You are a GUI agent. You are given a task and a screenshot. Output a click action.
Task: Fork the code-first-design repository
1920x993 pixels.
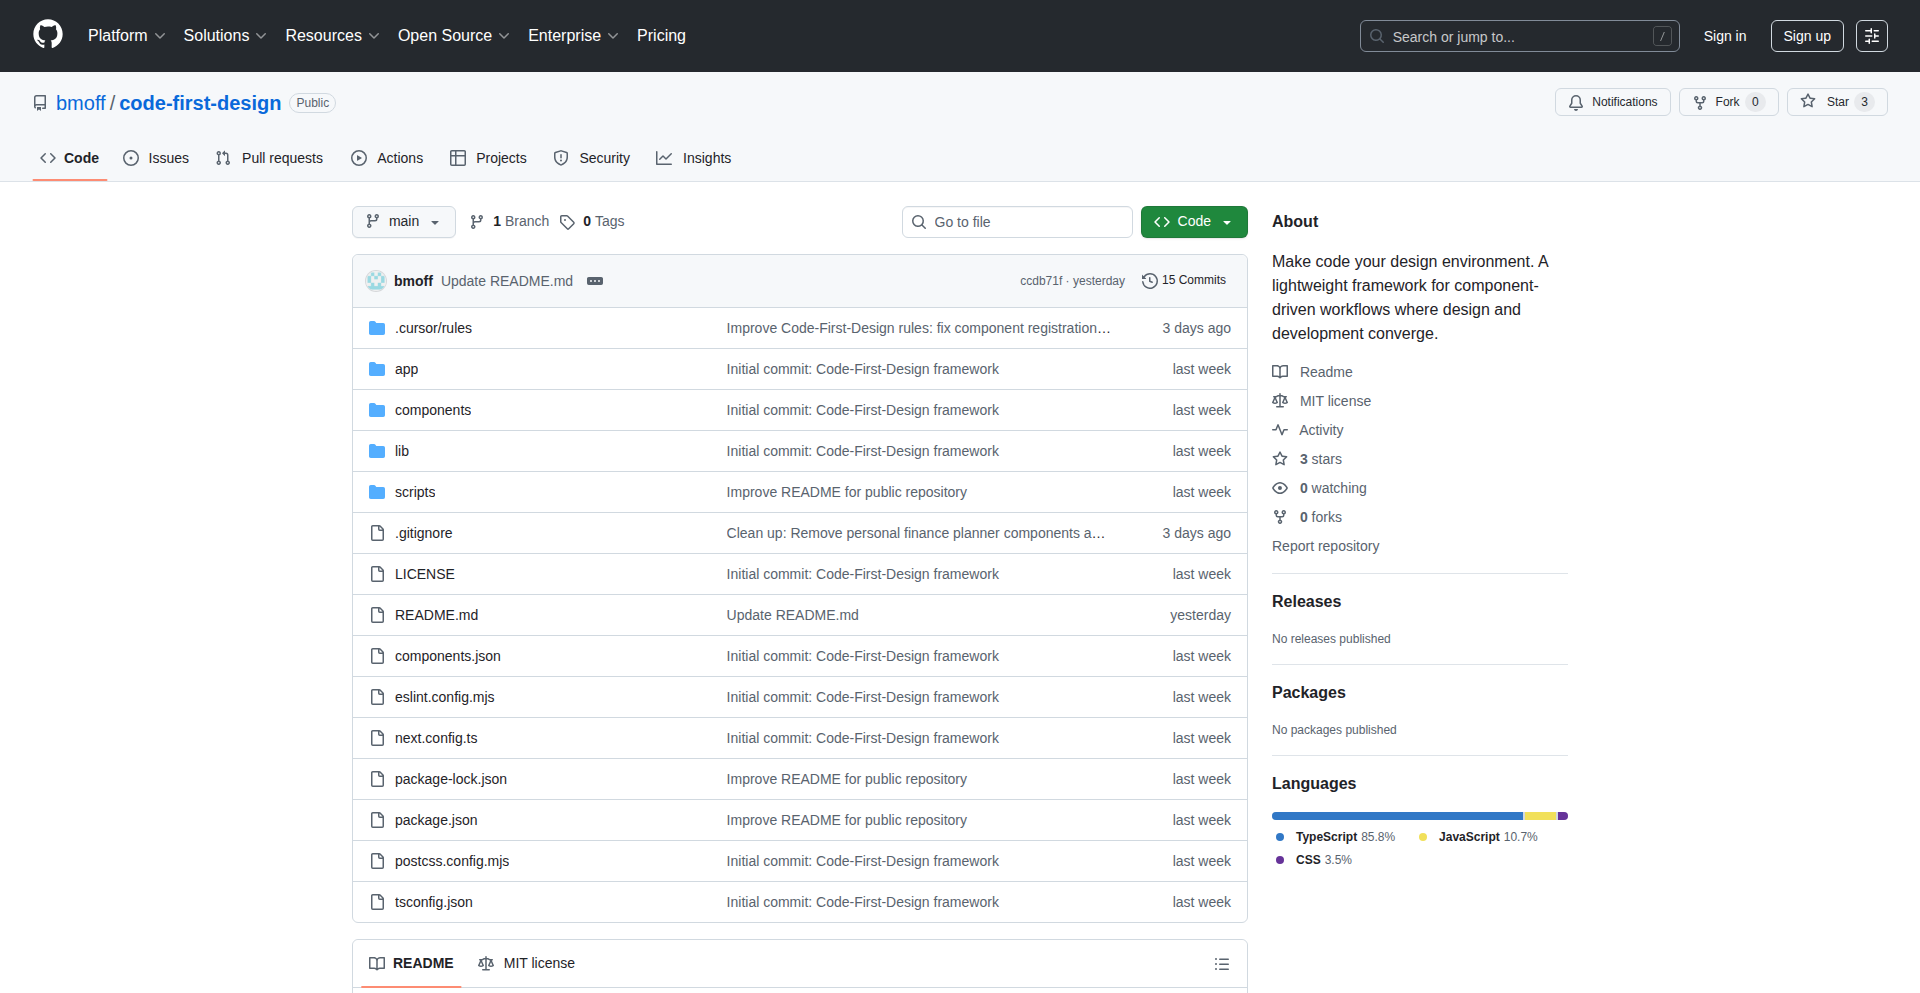(1726, 101)
